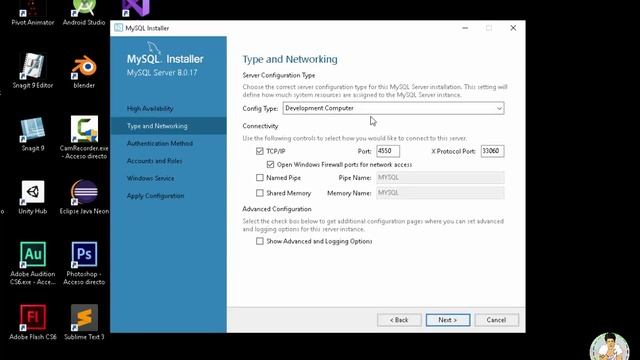This screenshot has width=640, height=360.
Task: Launch Adobe Flash CS6 from the desktop
Action: (x=33, y=322)
